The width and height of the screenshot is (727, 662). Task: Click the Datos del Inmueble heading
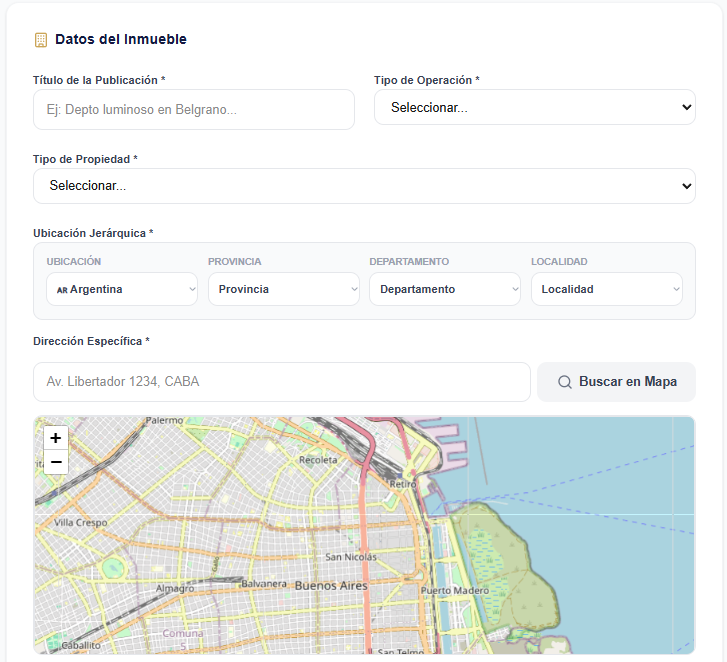pyautogui.click(x=121, y=39)
